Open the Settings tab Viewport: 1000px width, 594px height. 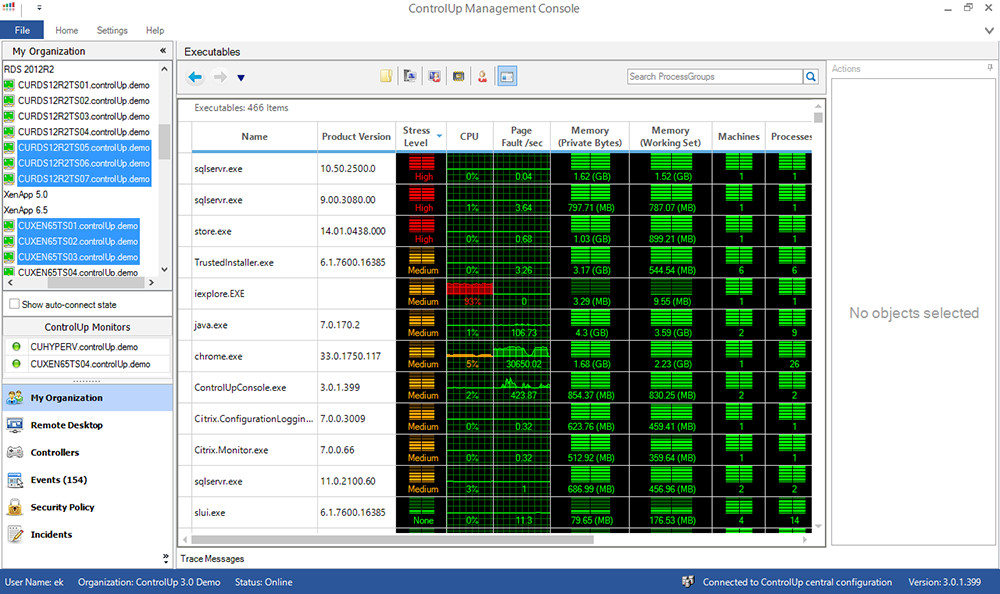(112, 30)
